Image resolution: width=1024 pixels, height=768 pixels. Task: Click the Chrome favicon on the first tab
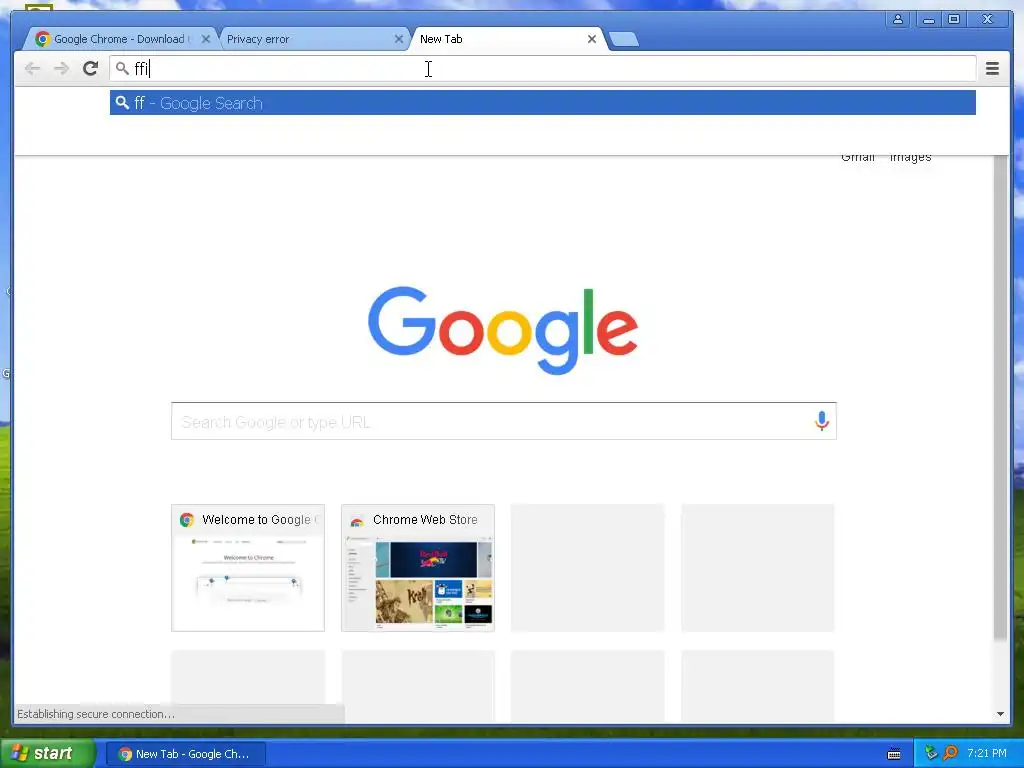(x=42, y=39)
